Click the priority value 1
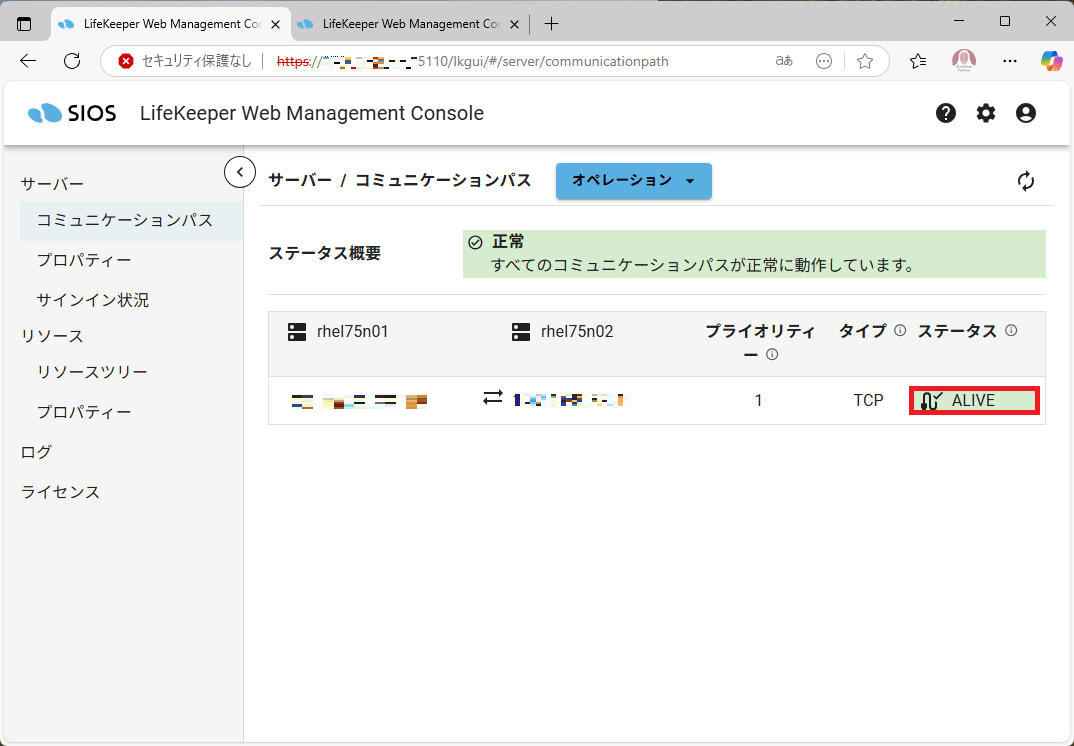This screenshot has height=746, width=1074. pyautogui.click(x=758, y=400)
